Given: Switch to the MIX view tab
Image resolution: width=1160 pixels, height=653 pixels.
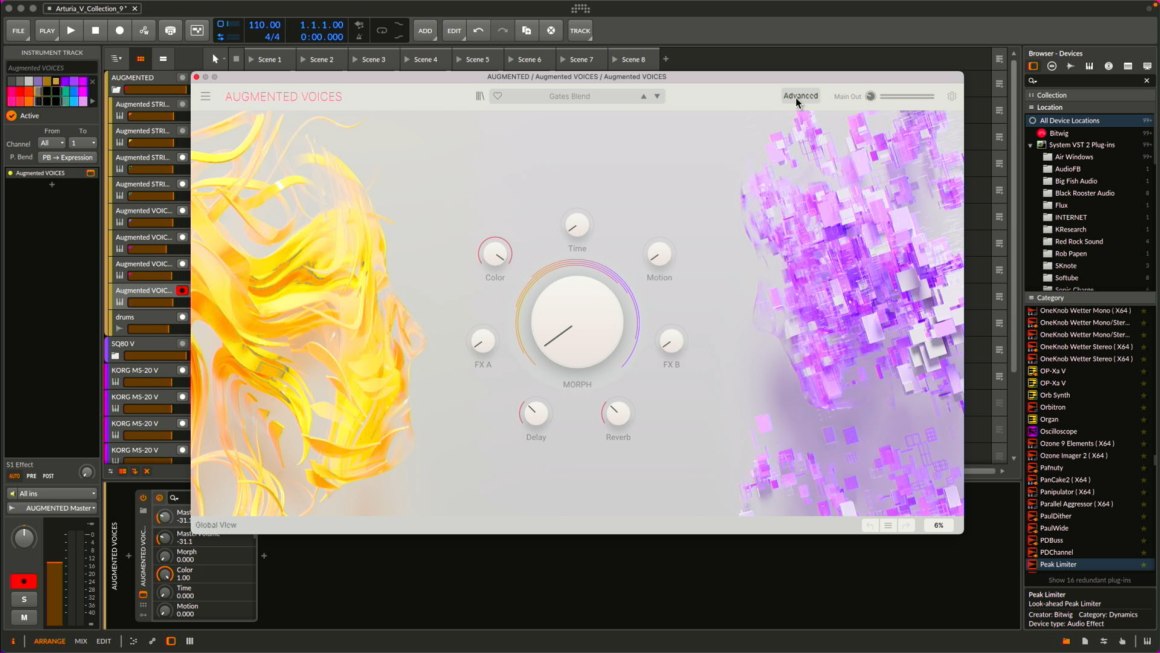Looking at the screenshot, I should coord(81,641).
